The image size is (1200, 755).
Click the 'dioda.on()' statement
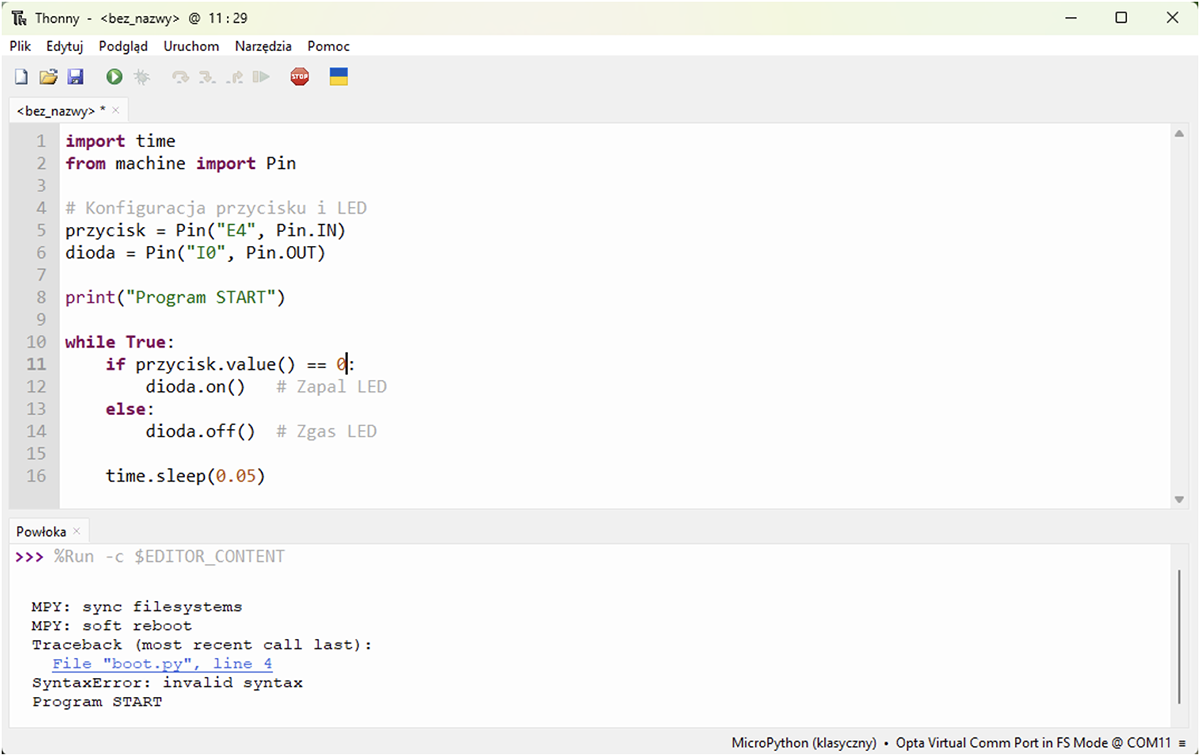point(195,386)
